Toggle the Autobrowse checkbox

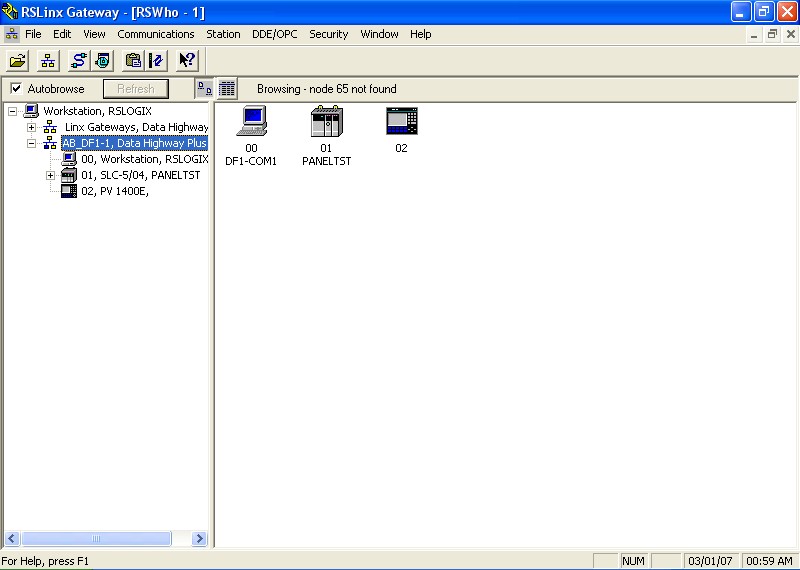point(16,88)
